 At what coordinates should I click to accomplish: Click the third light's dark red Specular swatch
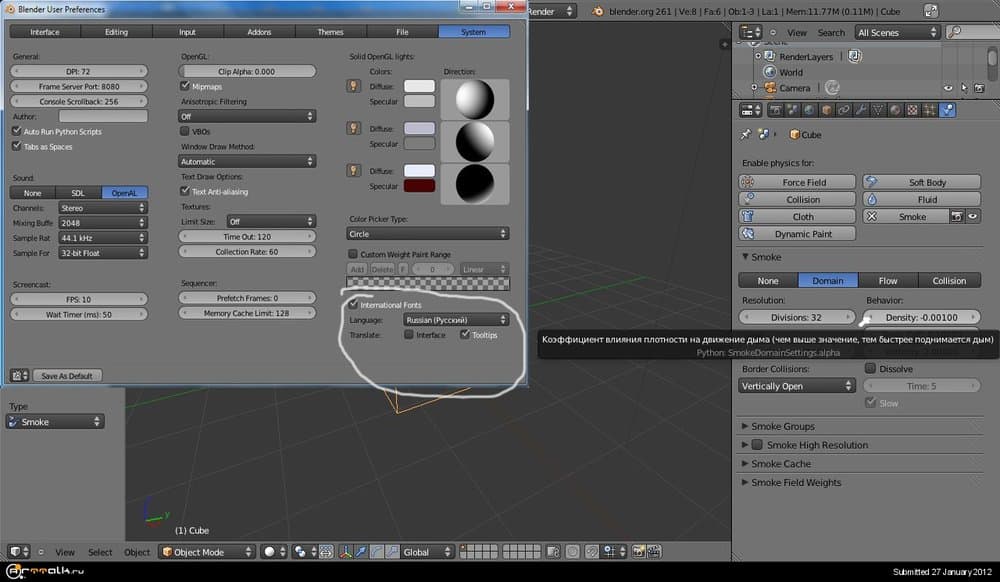pyautogui.click(x=418, y=186)
